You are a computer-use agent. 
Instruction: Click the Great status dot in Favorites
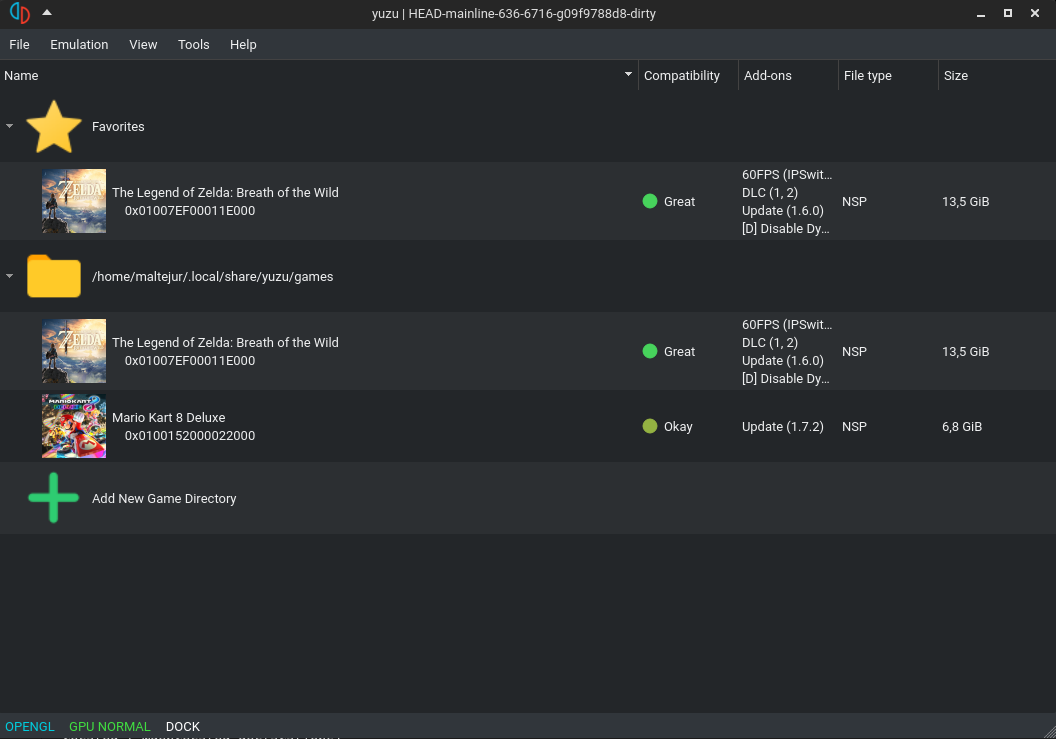(650, 201)
